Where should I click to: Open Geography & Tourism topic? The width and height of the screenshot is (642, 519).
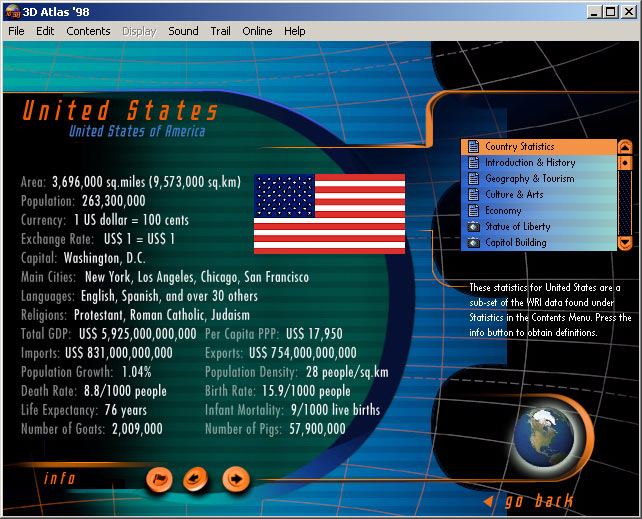coord(539,178)
